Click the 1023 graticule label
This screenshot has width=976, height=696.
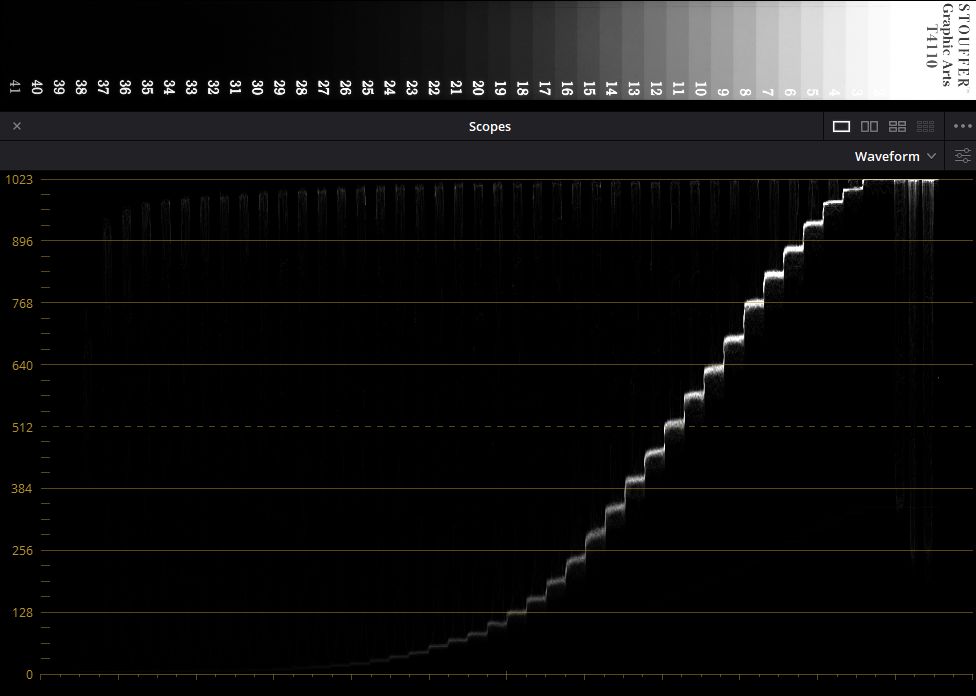[x=19, y=179]
